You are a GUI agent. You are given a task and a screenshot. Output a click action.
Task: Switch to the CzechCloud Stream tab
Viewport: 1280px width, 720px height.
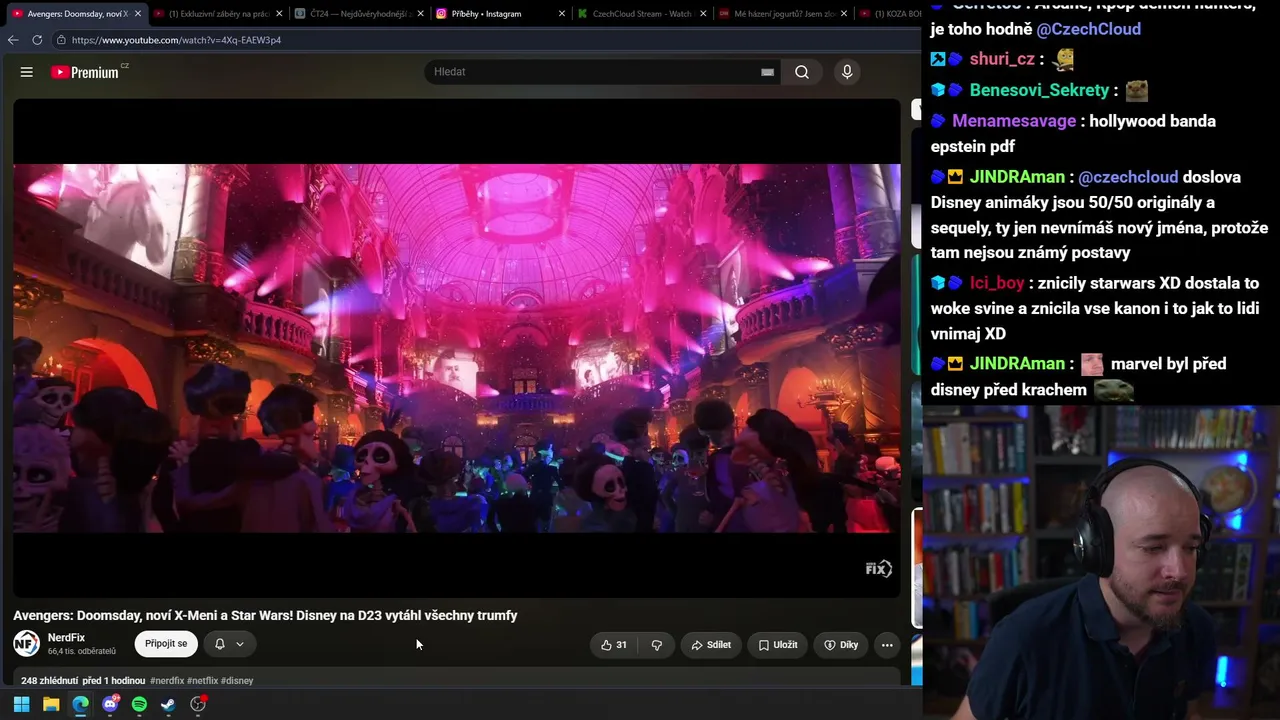642,14
